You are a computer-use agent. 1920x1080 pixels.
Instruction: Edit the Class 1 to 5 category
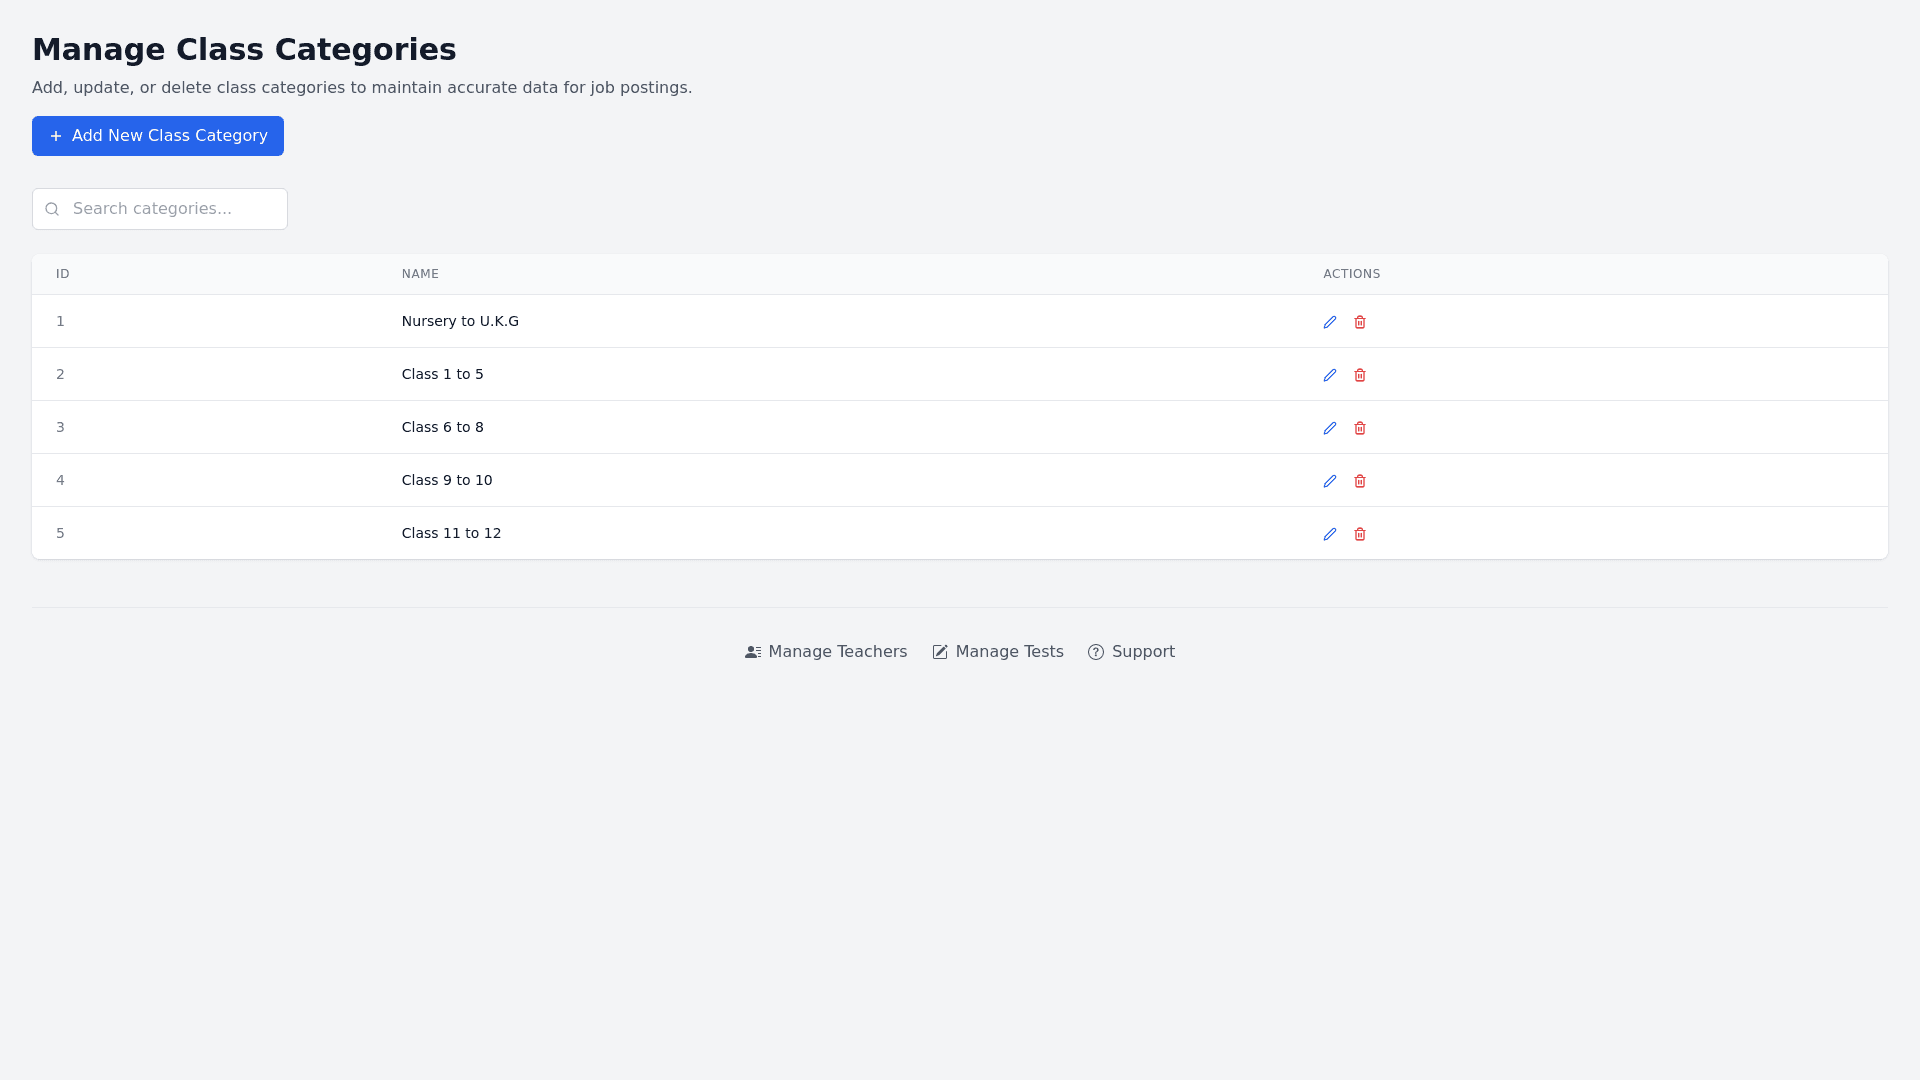[1329, 375]
